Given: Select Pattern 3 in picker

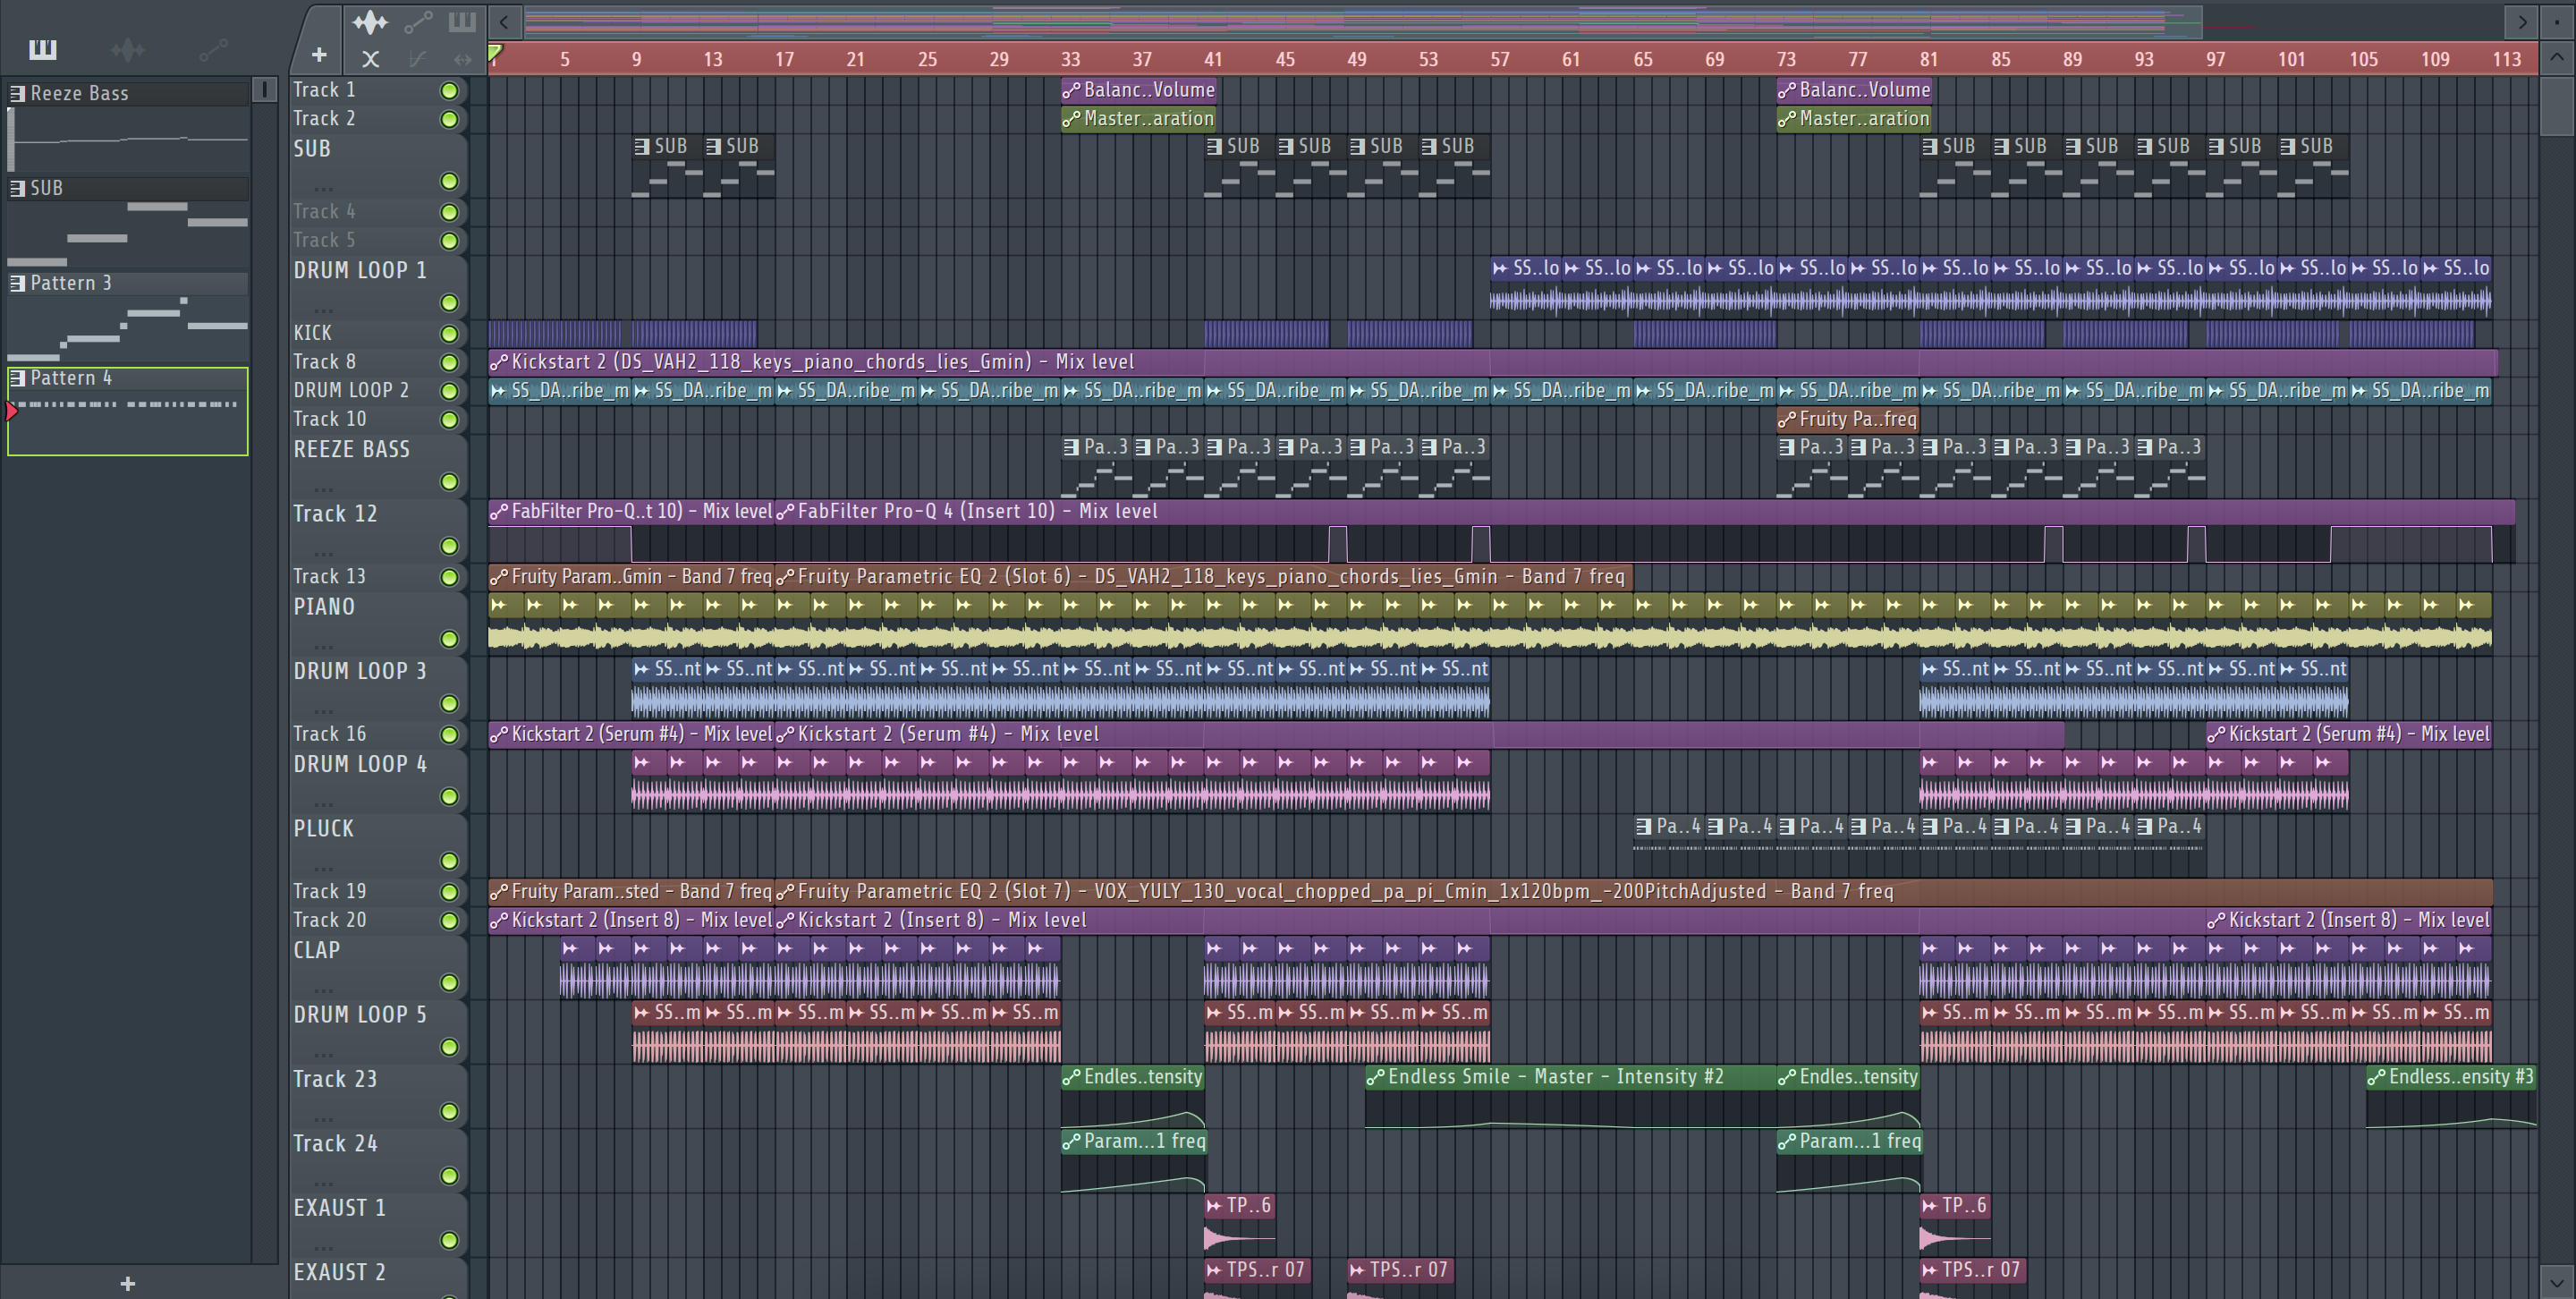Looking at the screenshot, I should point(128,315).
